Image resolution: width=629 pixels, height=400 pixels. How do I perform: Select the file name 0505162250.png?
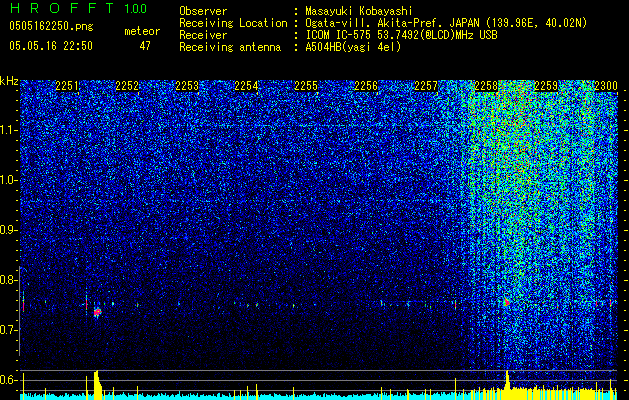pos(51,26)
